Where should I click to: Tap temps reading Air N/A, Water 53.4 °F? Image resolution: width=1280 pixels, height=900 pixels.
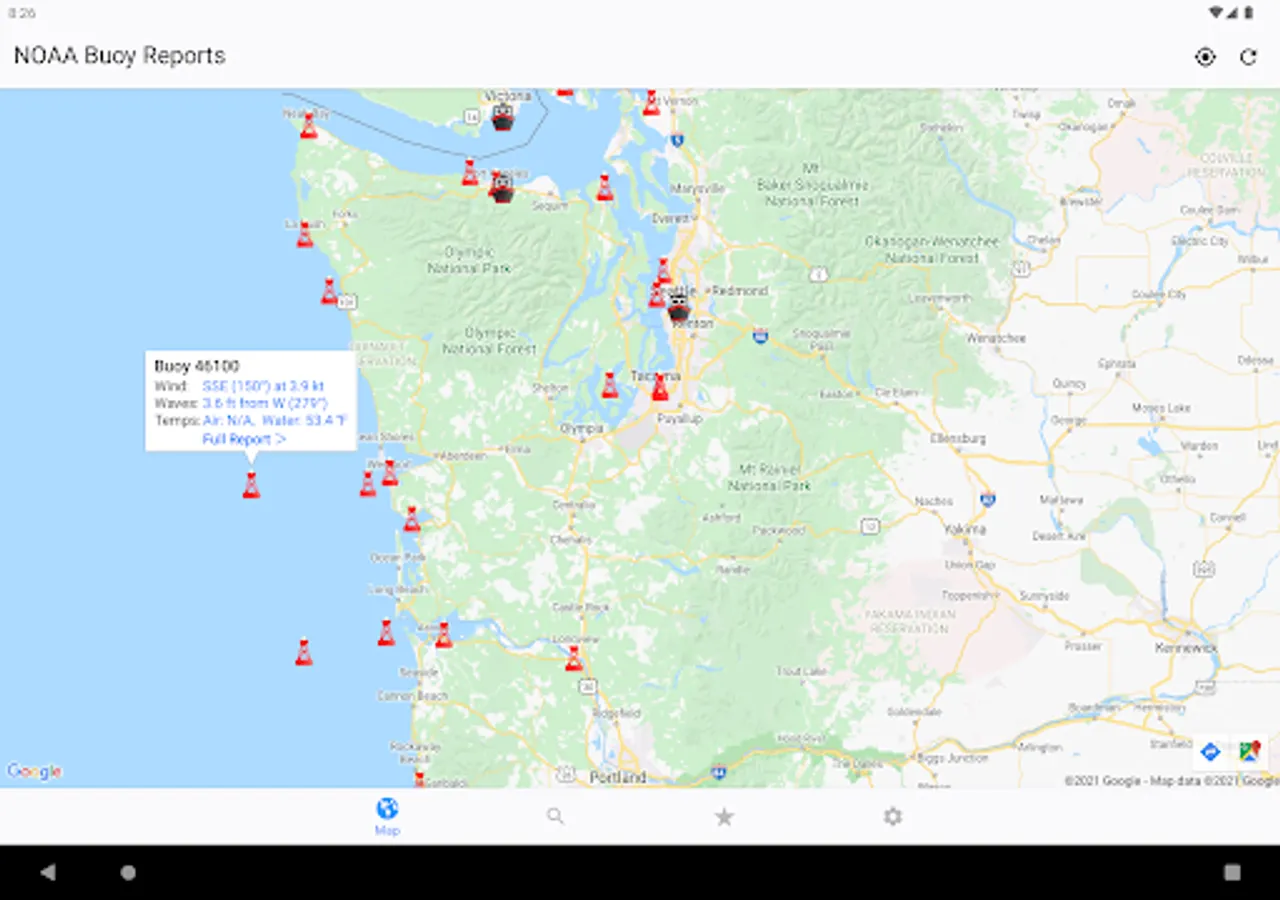pyautogui.click(x=275, y=421)
